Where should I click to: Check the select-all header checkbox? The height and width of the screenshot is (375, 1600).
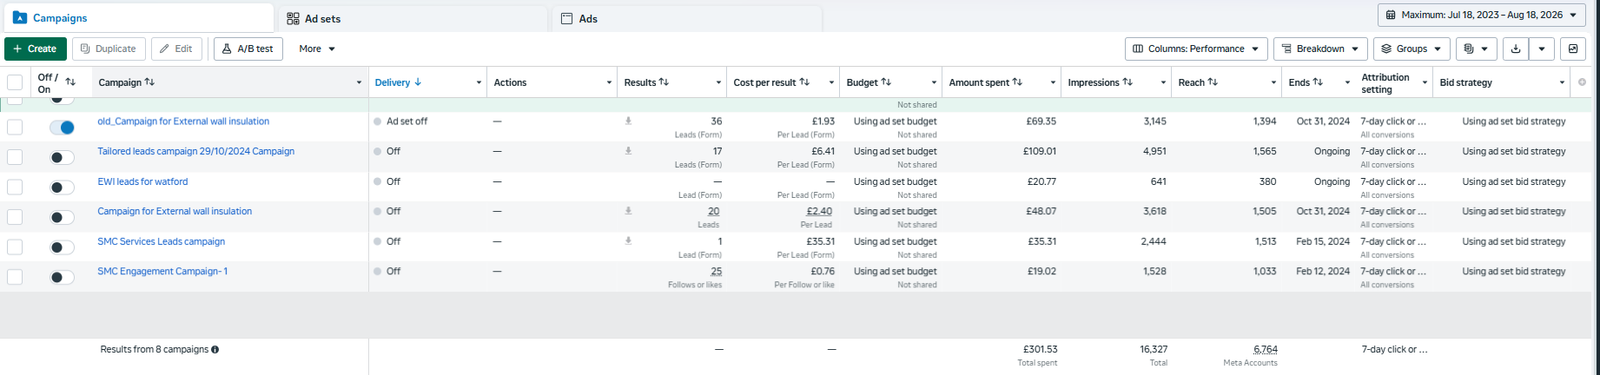[x=15, y=82]
